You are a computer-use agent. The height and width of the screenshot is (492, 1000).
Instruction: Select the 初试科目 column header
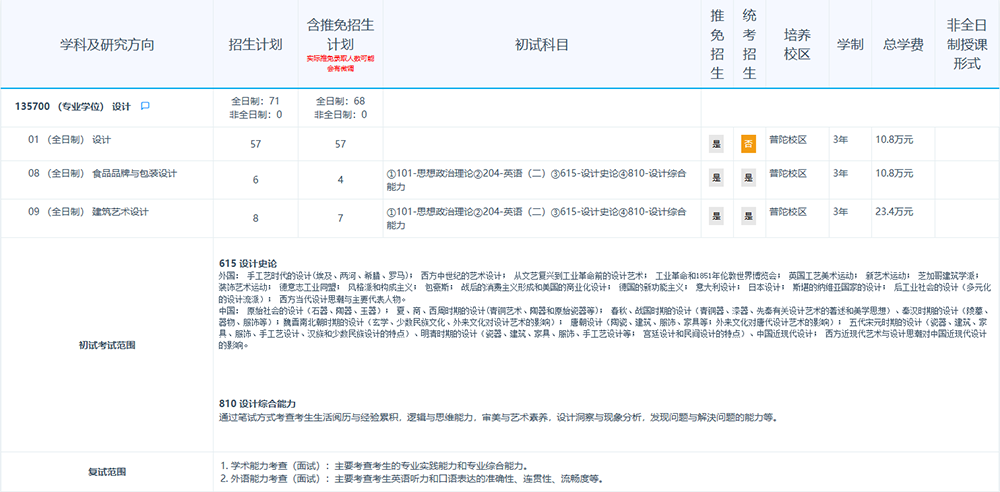click(542, 45)
